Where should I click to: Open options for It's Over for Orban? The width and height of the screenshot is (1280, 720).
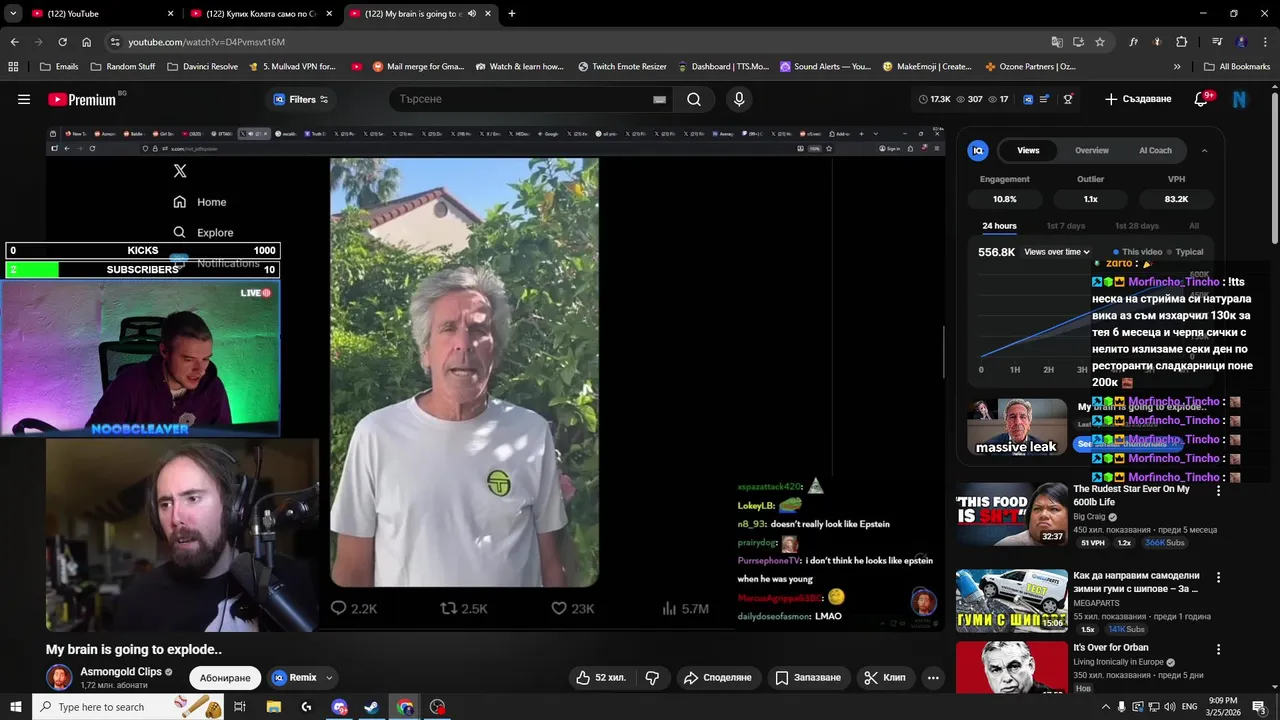[1218, 649]
